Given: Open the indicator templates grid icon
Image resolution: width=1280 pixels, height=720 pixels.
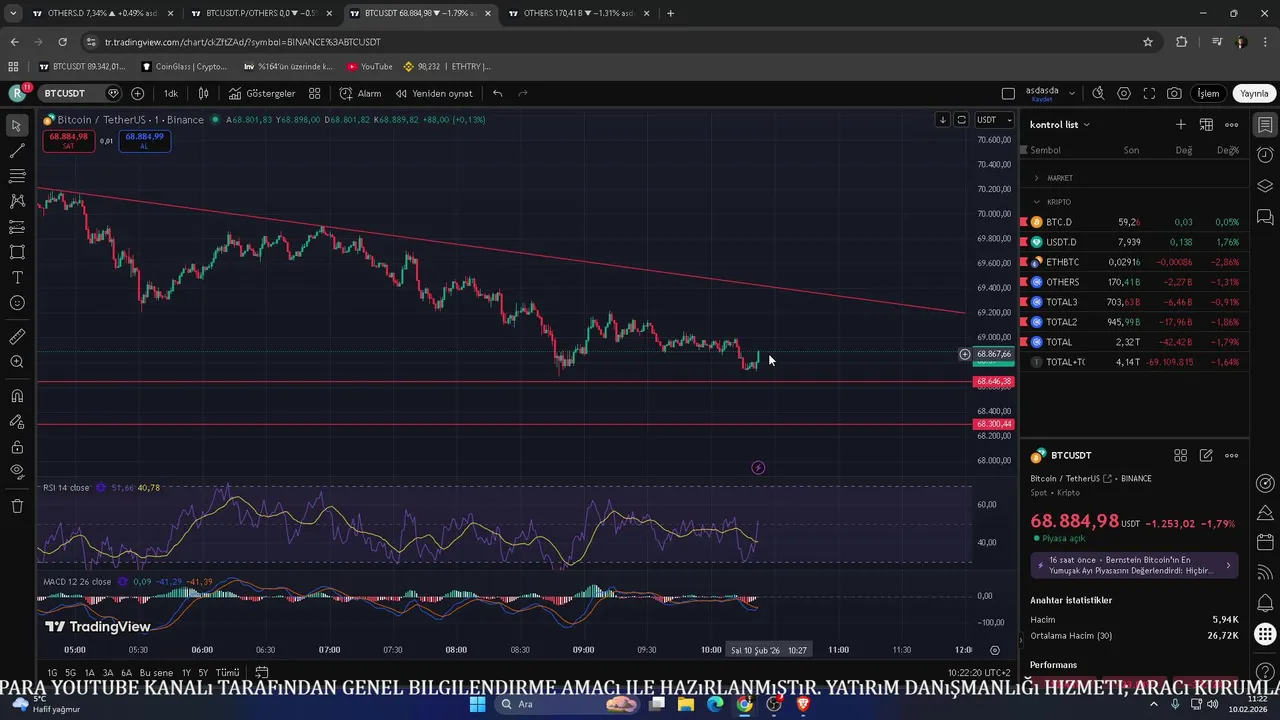Looking at the screenshot, I should point(314,93).
